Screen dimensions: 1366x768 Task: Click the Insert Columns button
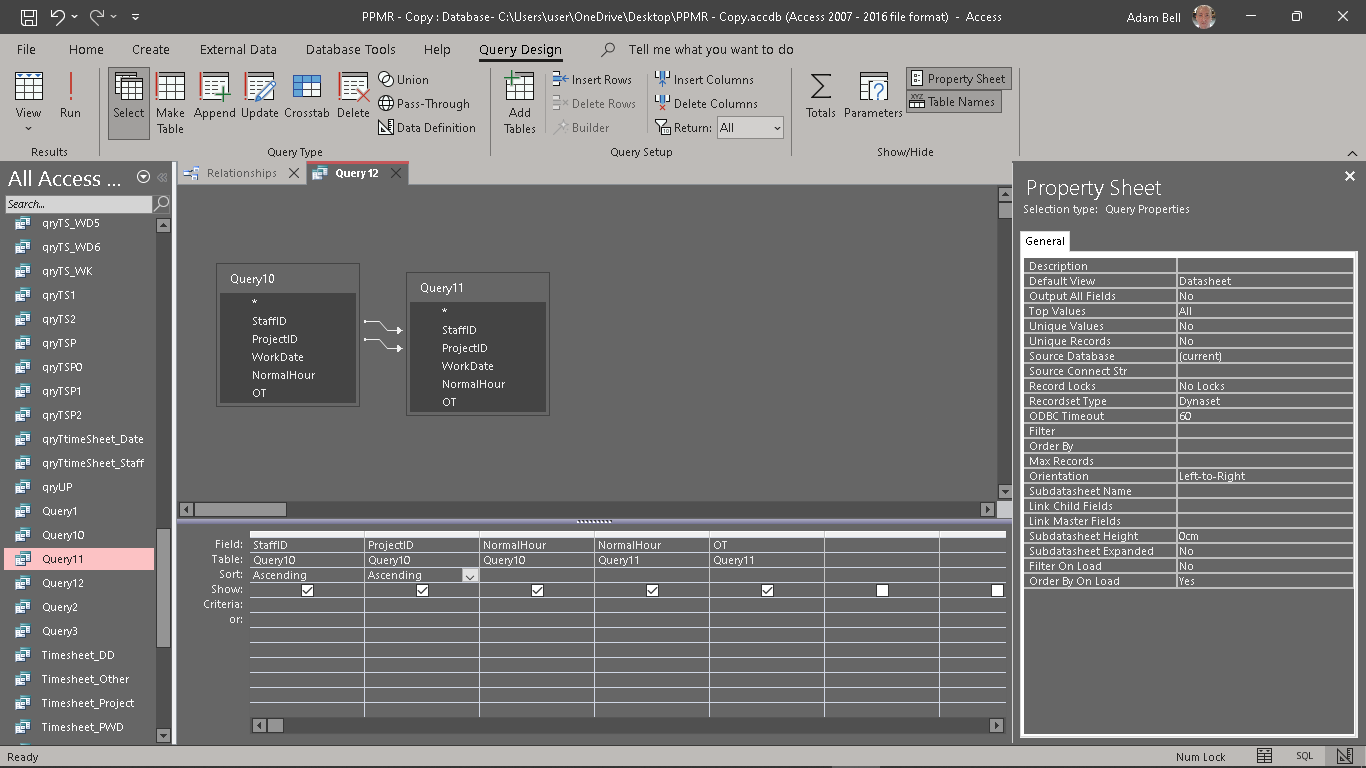[x=705, y=80]
